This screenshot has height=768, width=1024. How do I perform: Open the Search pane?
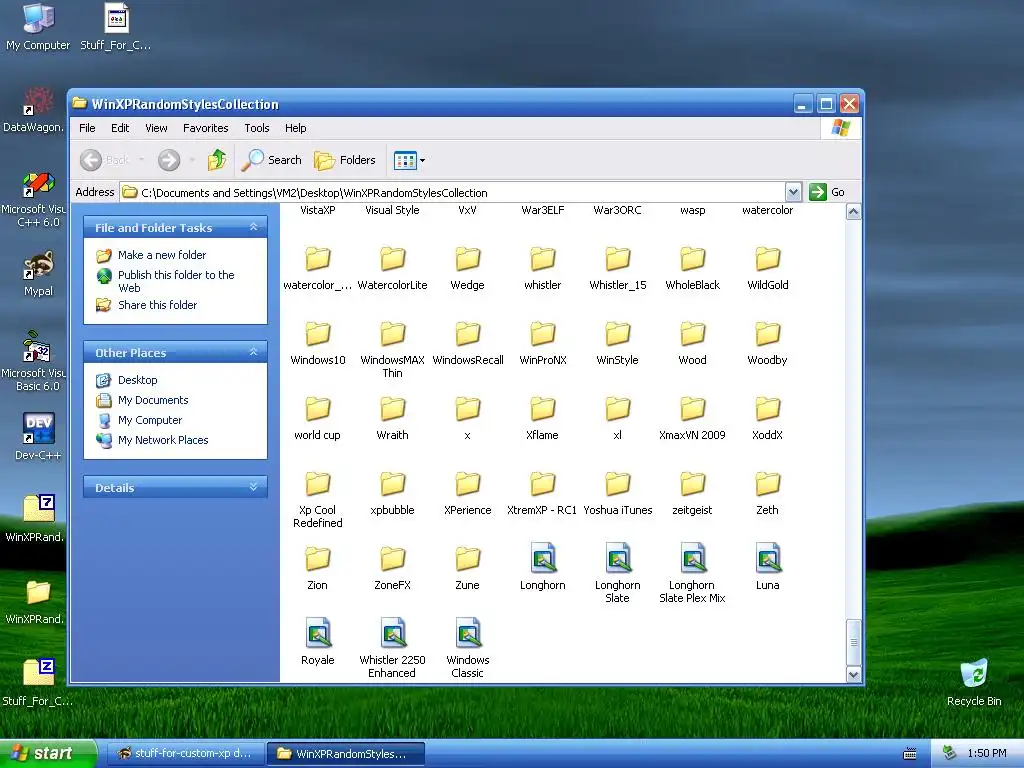coord(272,160)
